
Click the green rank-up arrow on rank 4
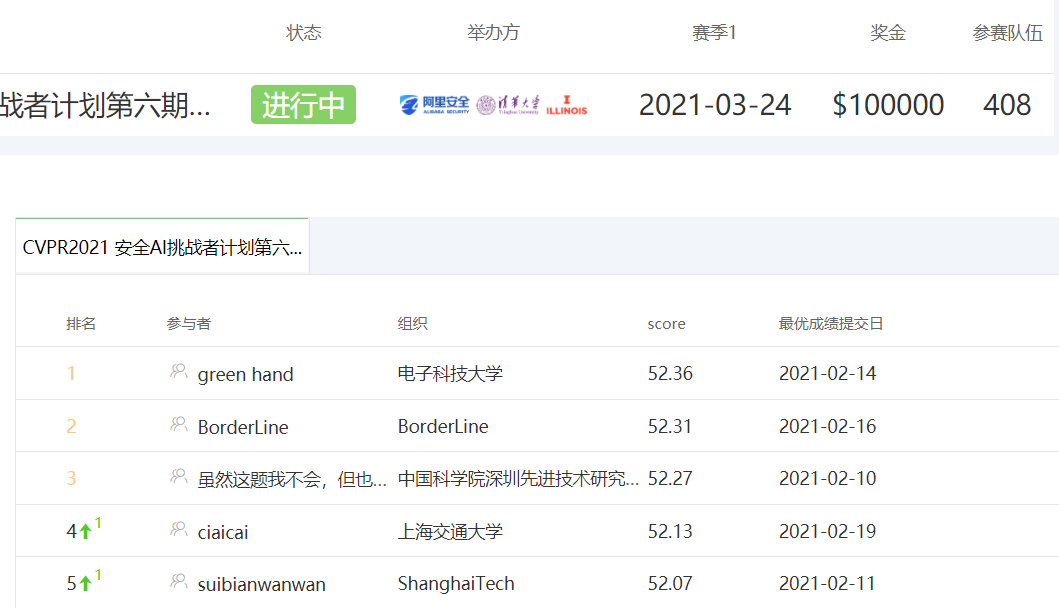click(x=86, y=532)
